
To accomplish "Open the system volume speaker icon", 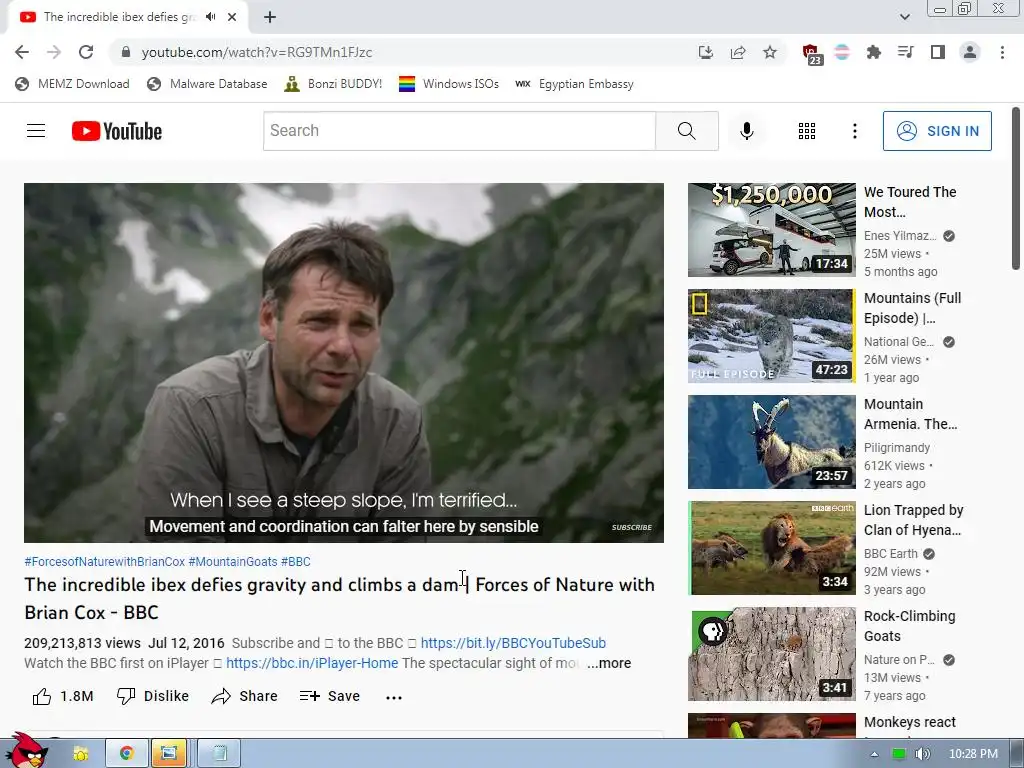I will click(x=921, y=754).
